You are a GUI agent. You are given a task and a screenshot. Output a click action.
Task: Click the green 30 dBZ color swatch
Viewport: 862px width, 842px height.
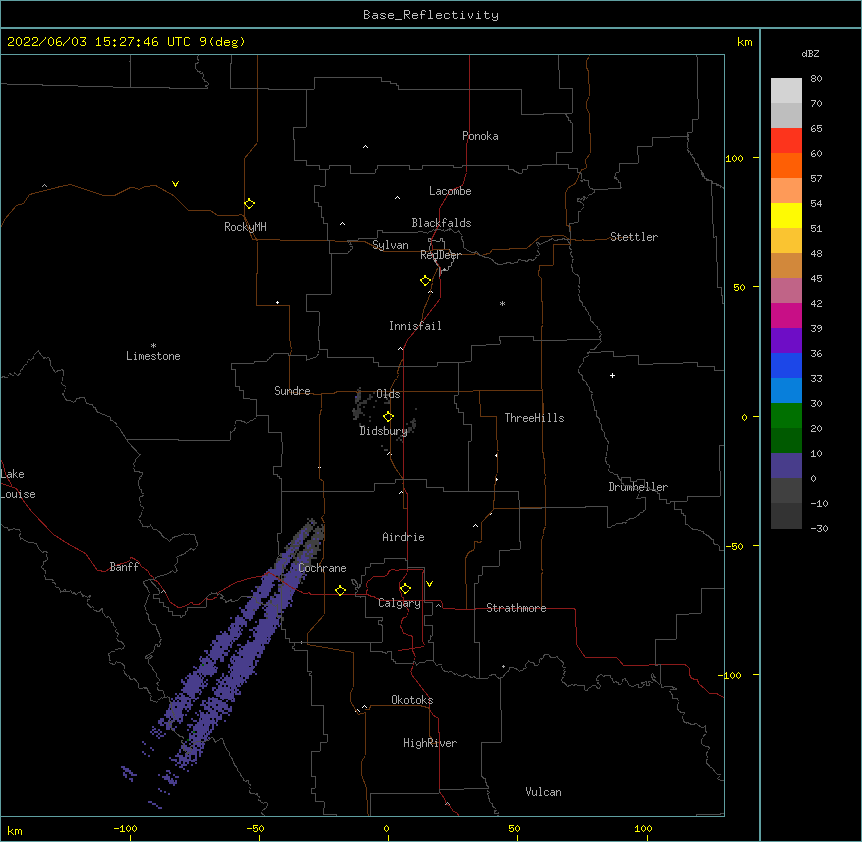coord(786,416)
